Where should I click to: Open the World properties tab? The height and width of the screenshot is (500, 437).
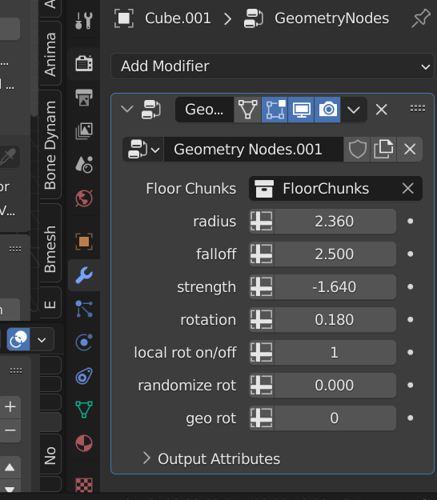pyautogui.click(x=84, y=198)
